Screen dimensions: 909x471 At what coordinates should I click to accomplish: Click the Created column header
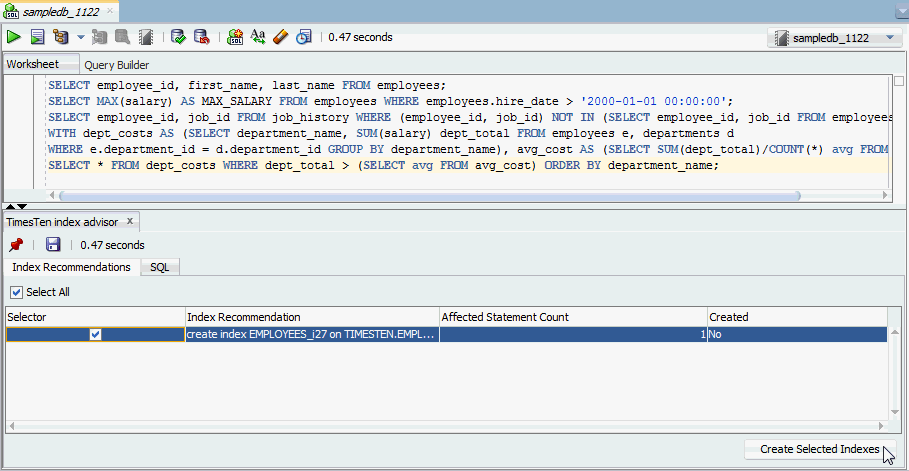(x=797, y=317)
